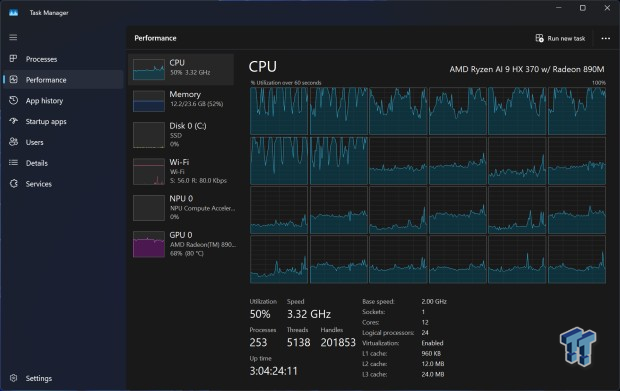Screen dimensions: 620x391
Task: Click the Startup apps gauge icon
Action: [x=13, y=121]
